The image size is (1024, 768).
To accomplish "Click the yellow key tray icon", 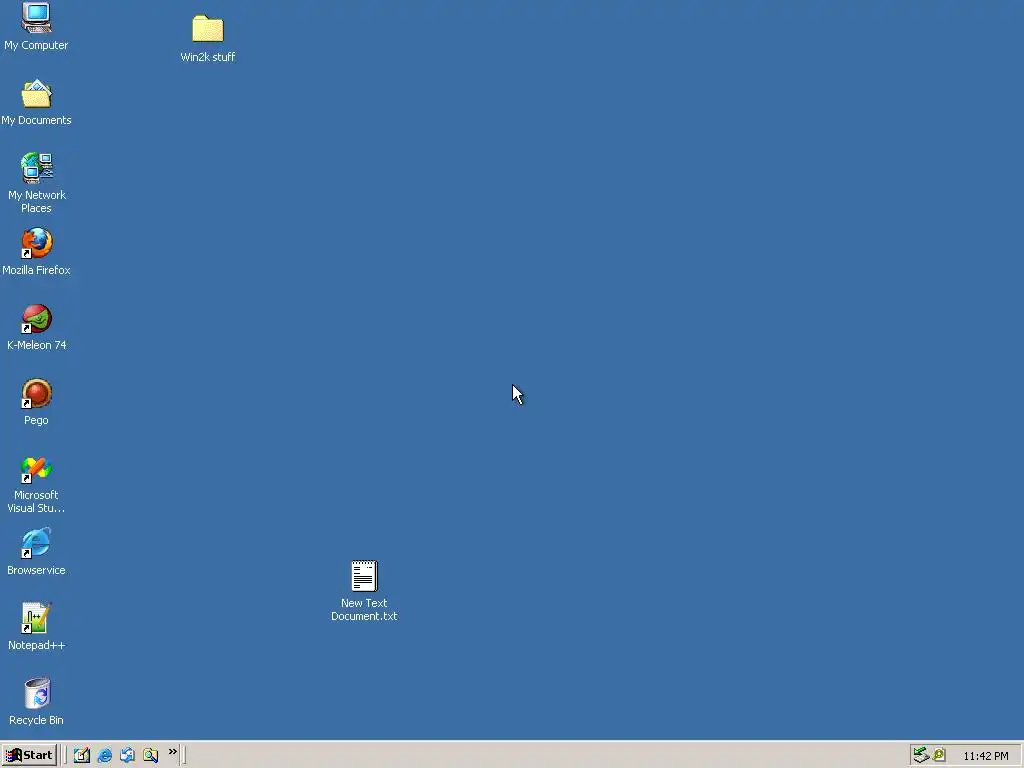I will (x=939, y=755).
